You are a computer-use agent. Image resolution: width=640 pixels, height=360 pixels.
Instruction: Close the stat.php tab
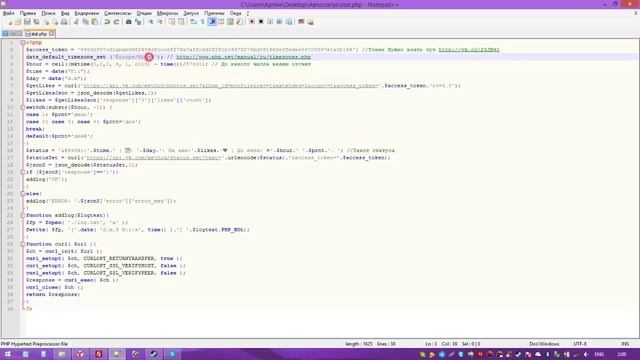tap(52, 34)
